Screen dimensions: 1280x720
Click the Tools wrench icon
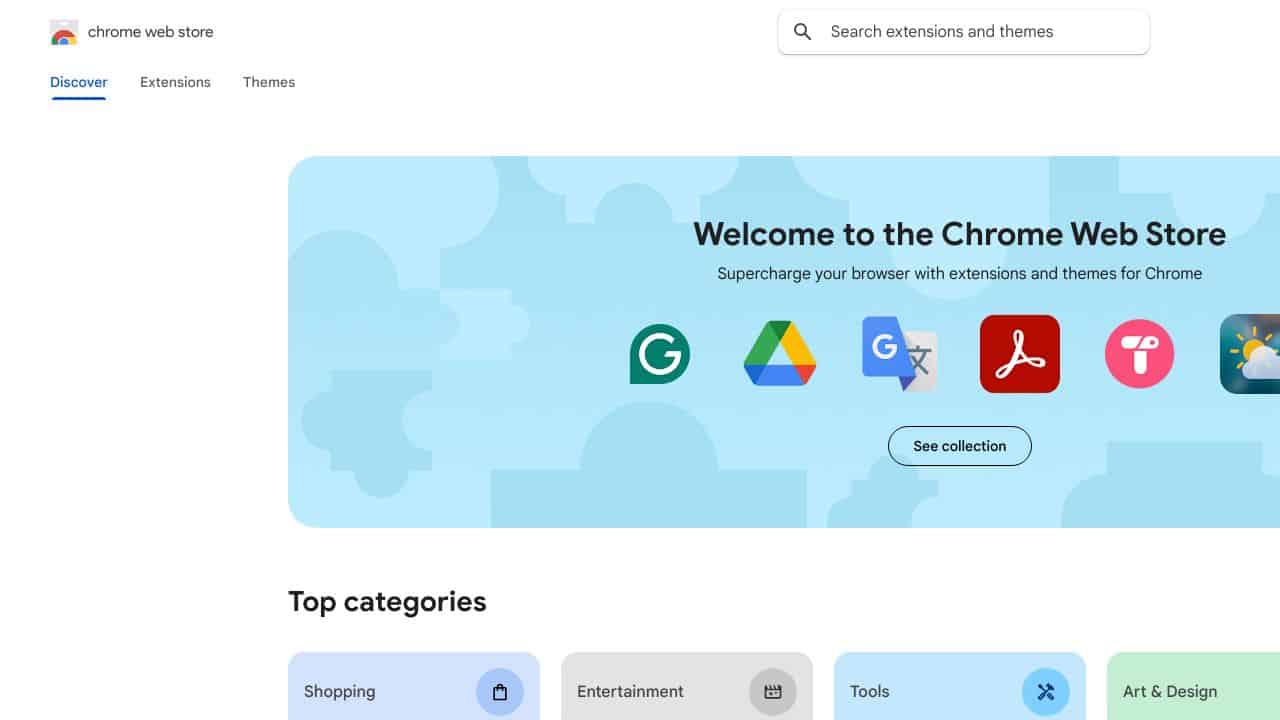pos(1046,692)
